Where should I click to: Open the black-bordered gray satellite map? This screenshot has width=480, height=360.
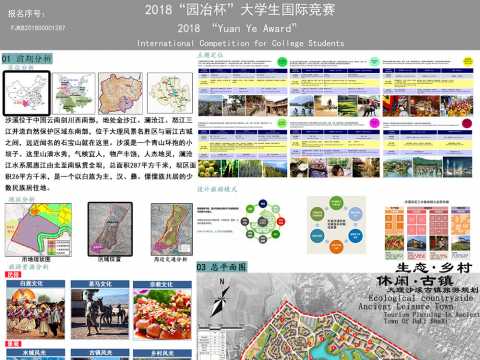[110, 229]
